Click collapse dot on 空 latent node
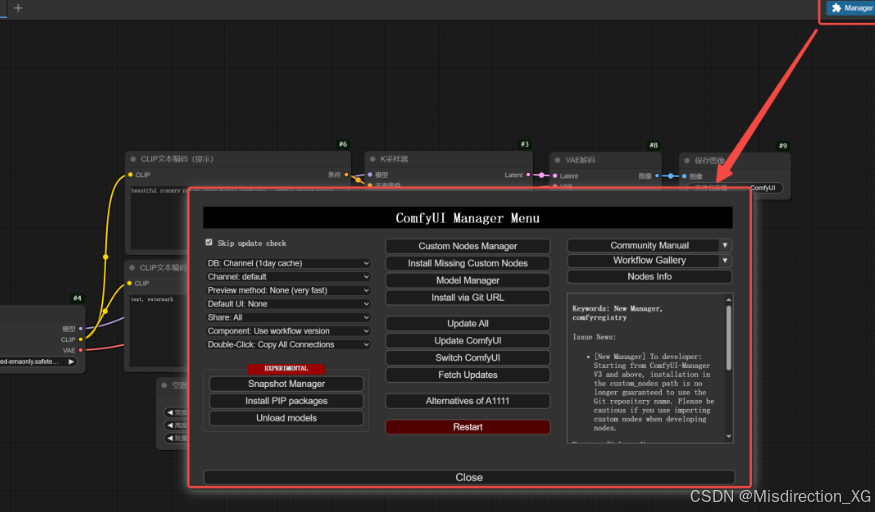 [x=164, y=385]
